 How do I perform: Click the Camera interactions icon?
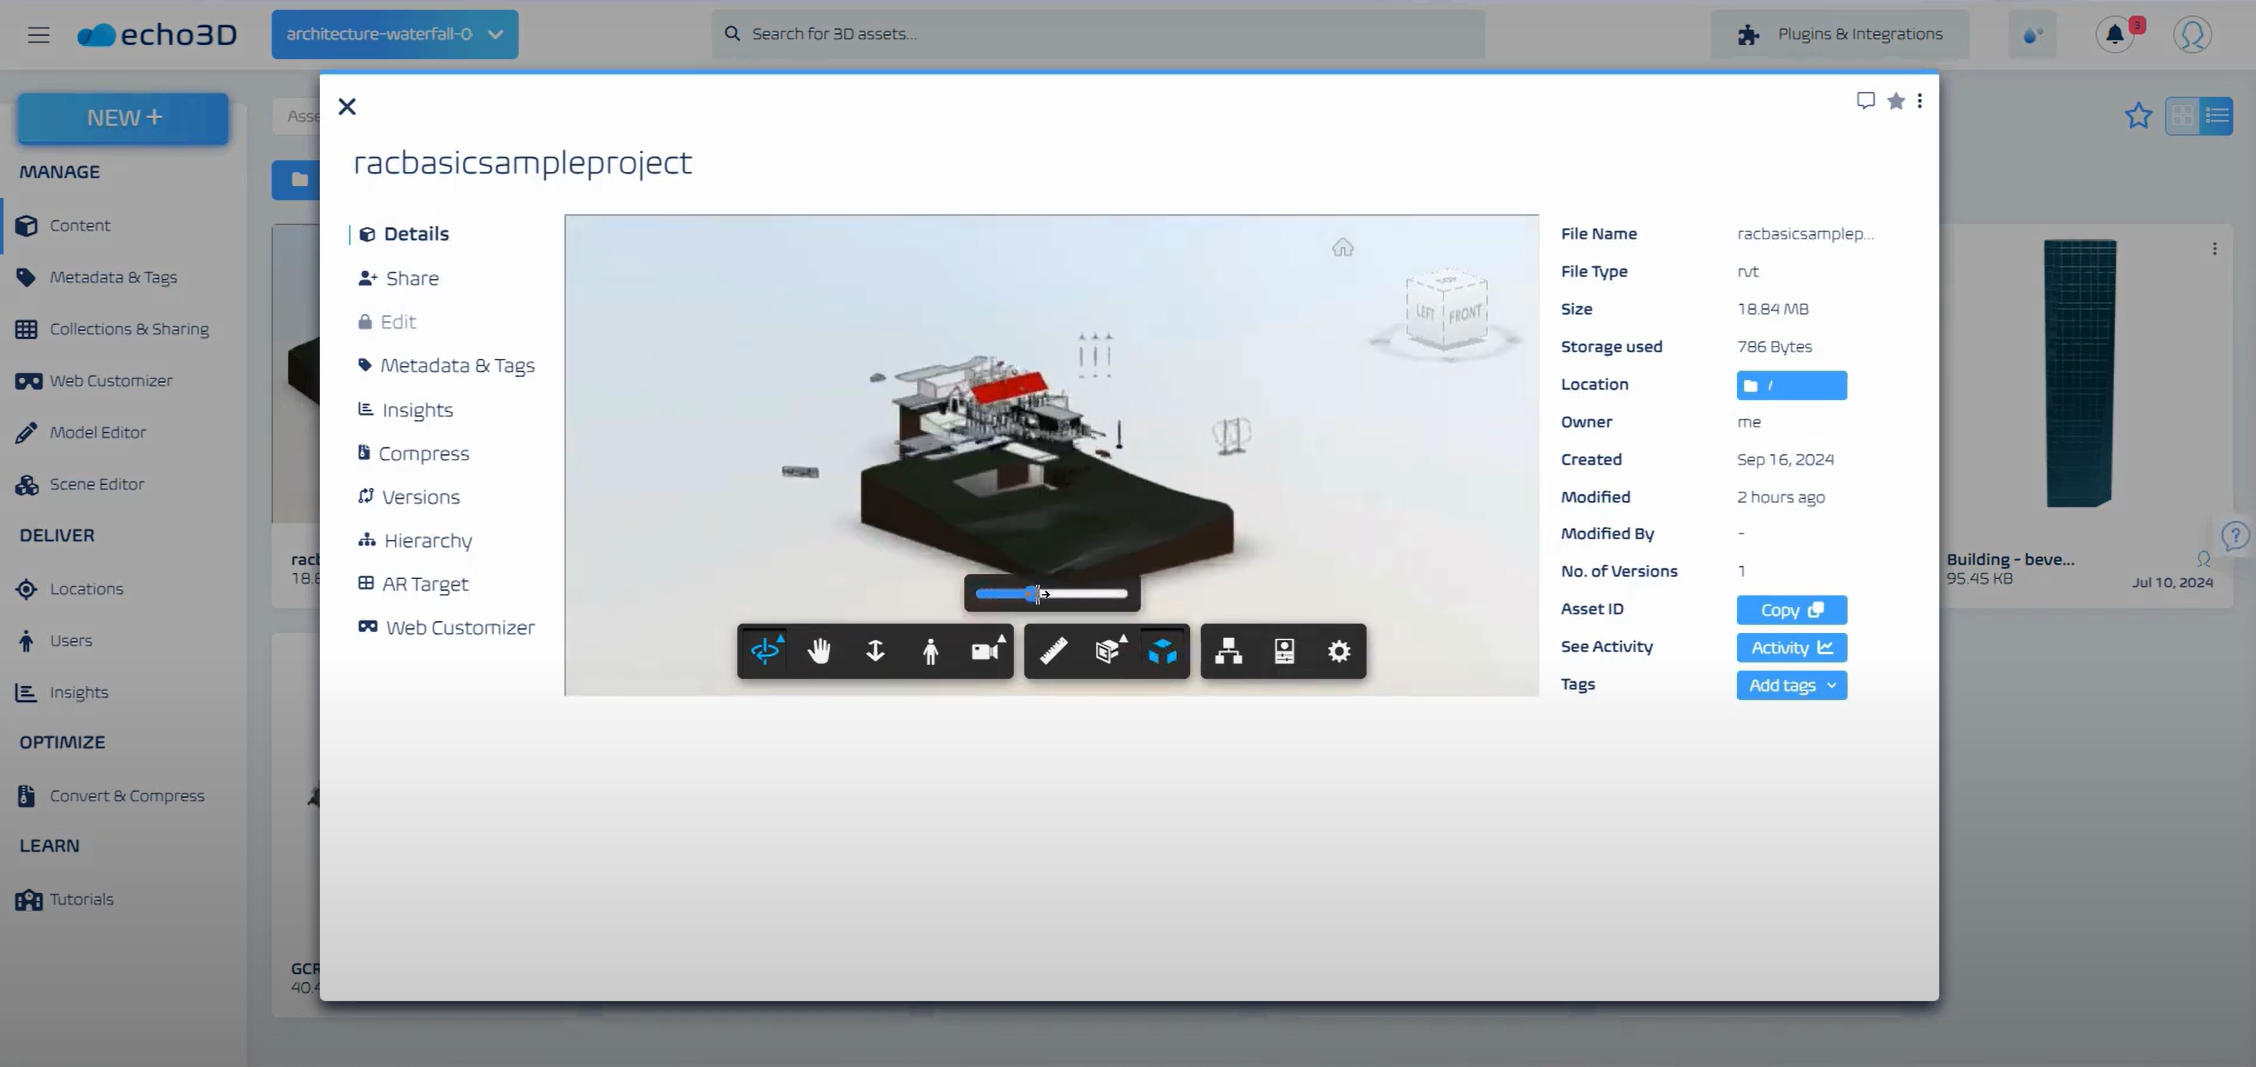tap(986, 651)
